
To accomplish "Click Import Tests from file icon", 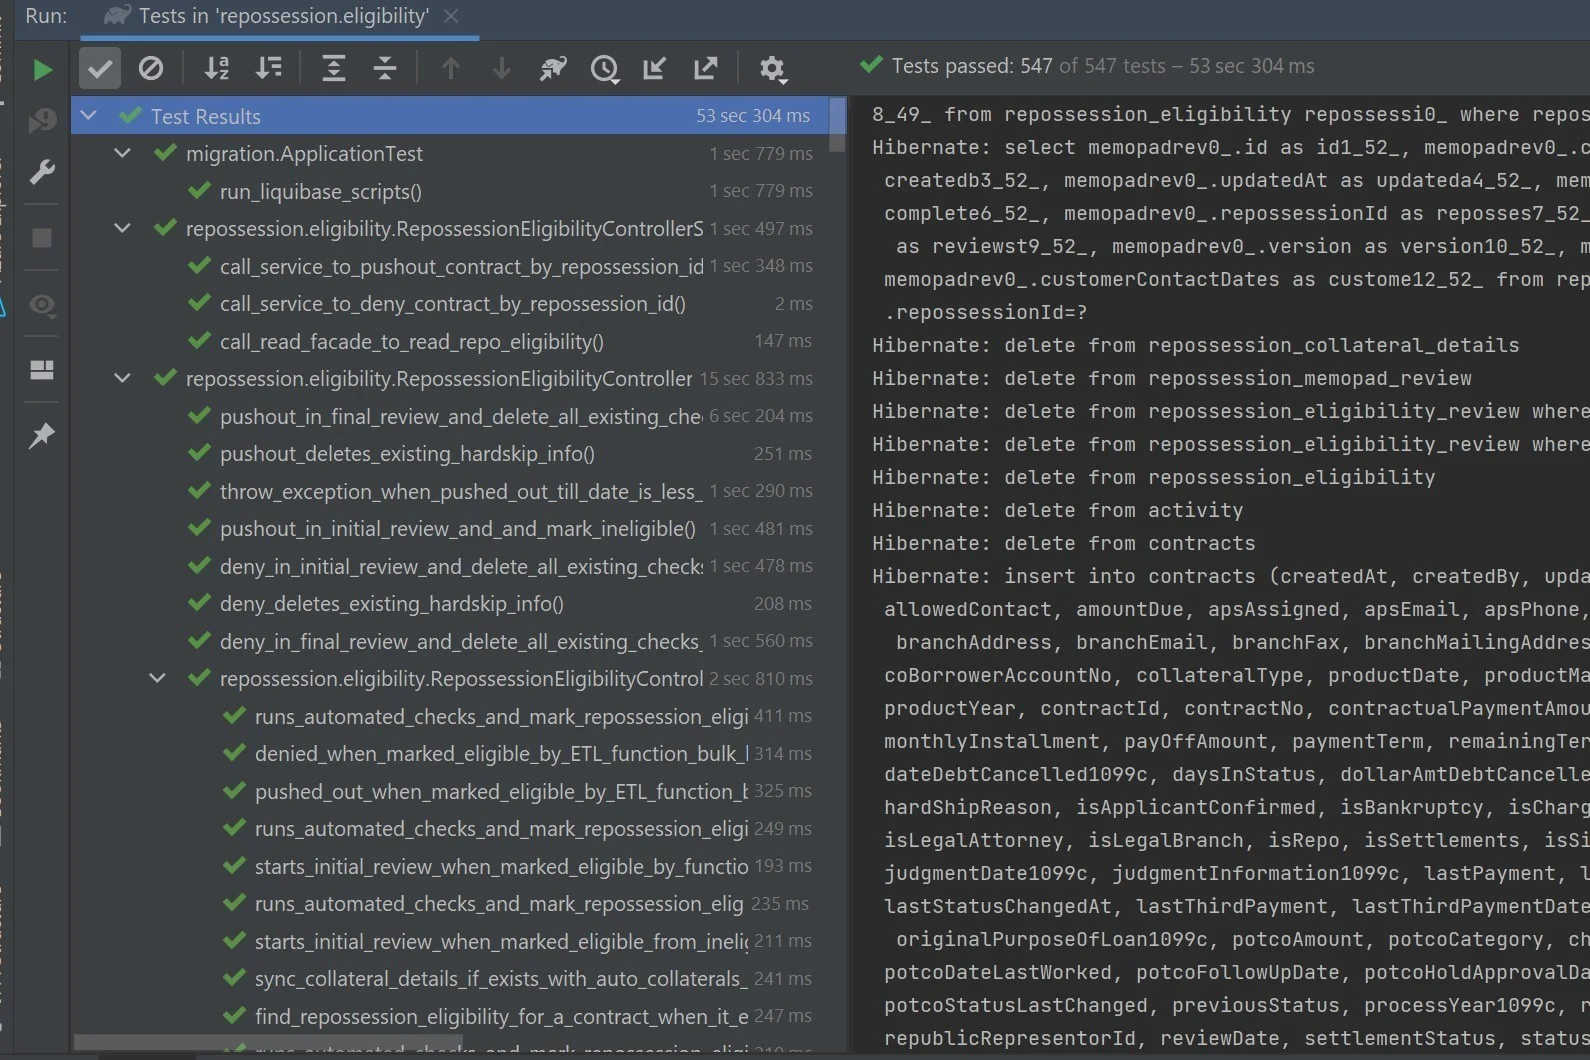I will click(x=655, y=68).
